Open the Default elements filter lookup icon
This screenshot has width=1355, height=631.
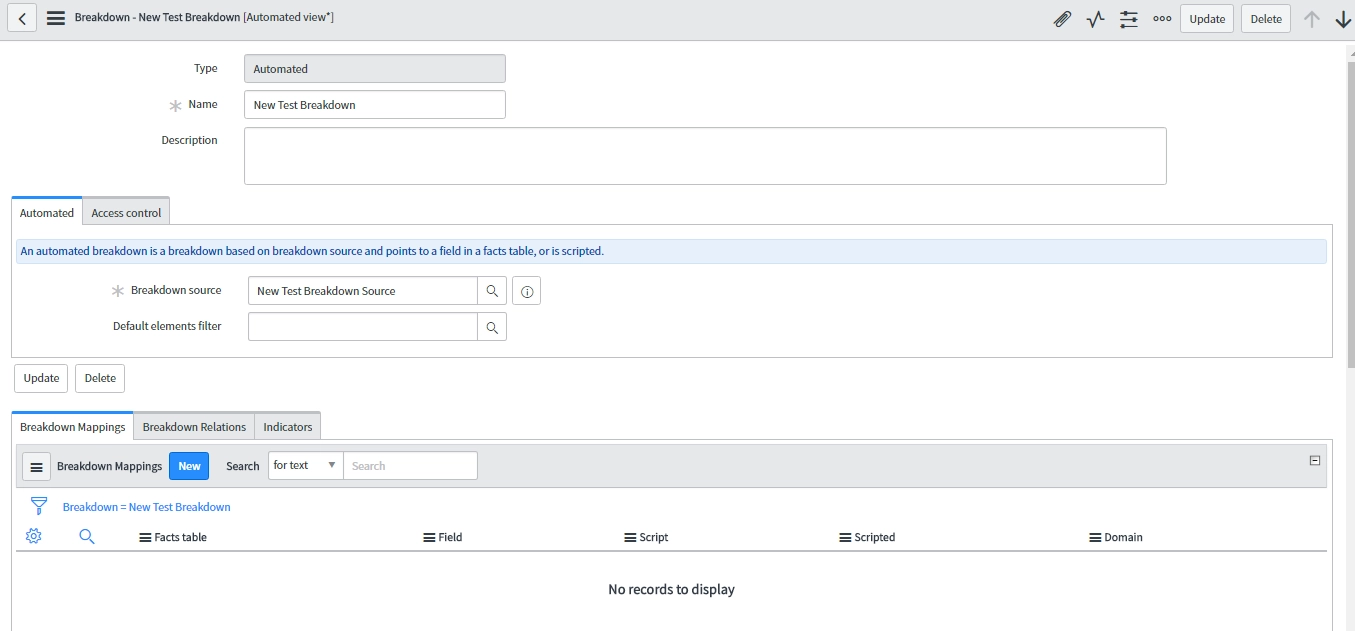[x=491, y=325]
